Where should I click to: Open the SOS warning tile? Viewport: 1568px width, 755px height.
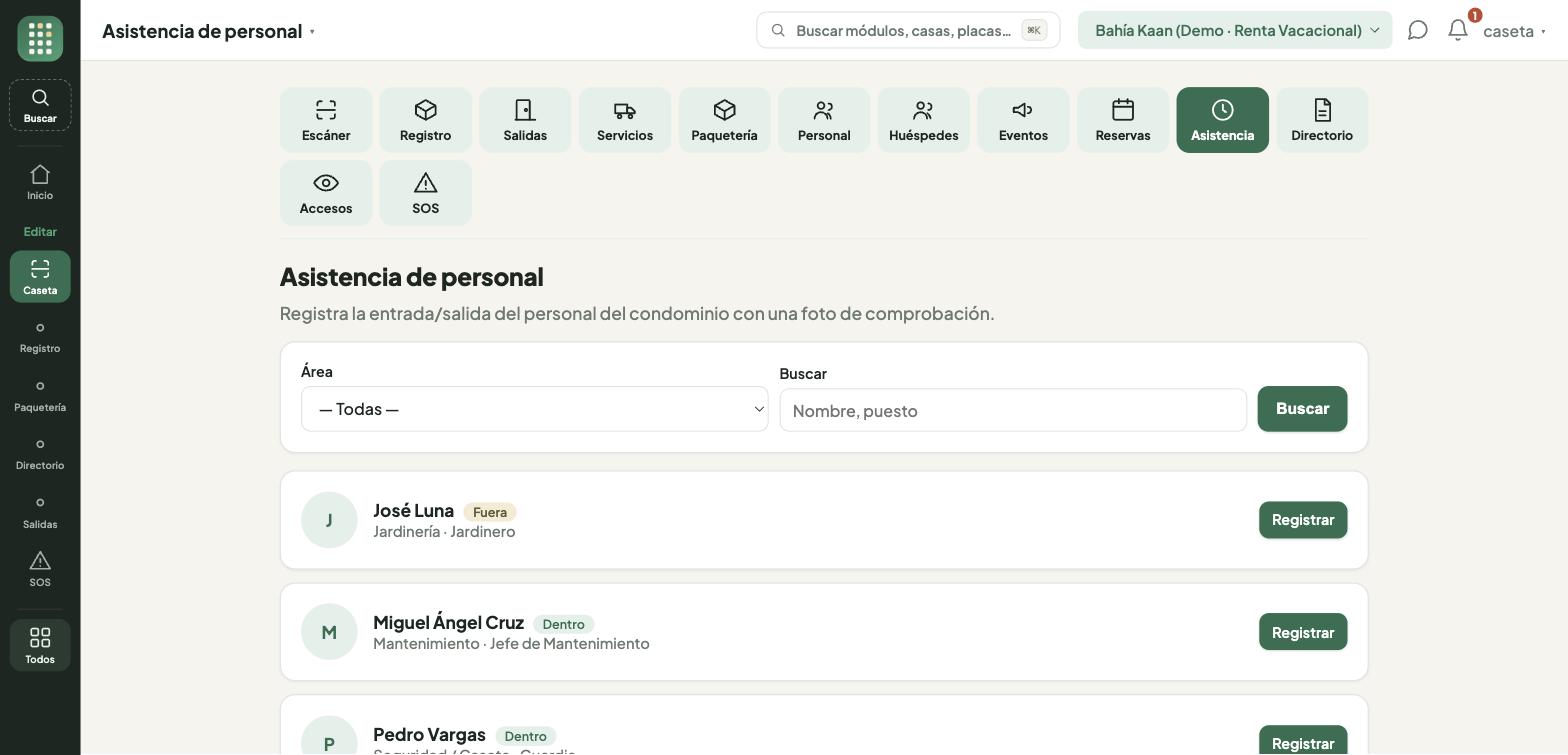point(425,193)
